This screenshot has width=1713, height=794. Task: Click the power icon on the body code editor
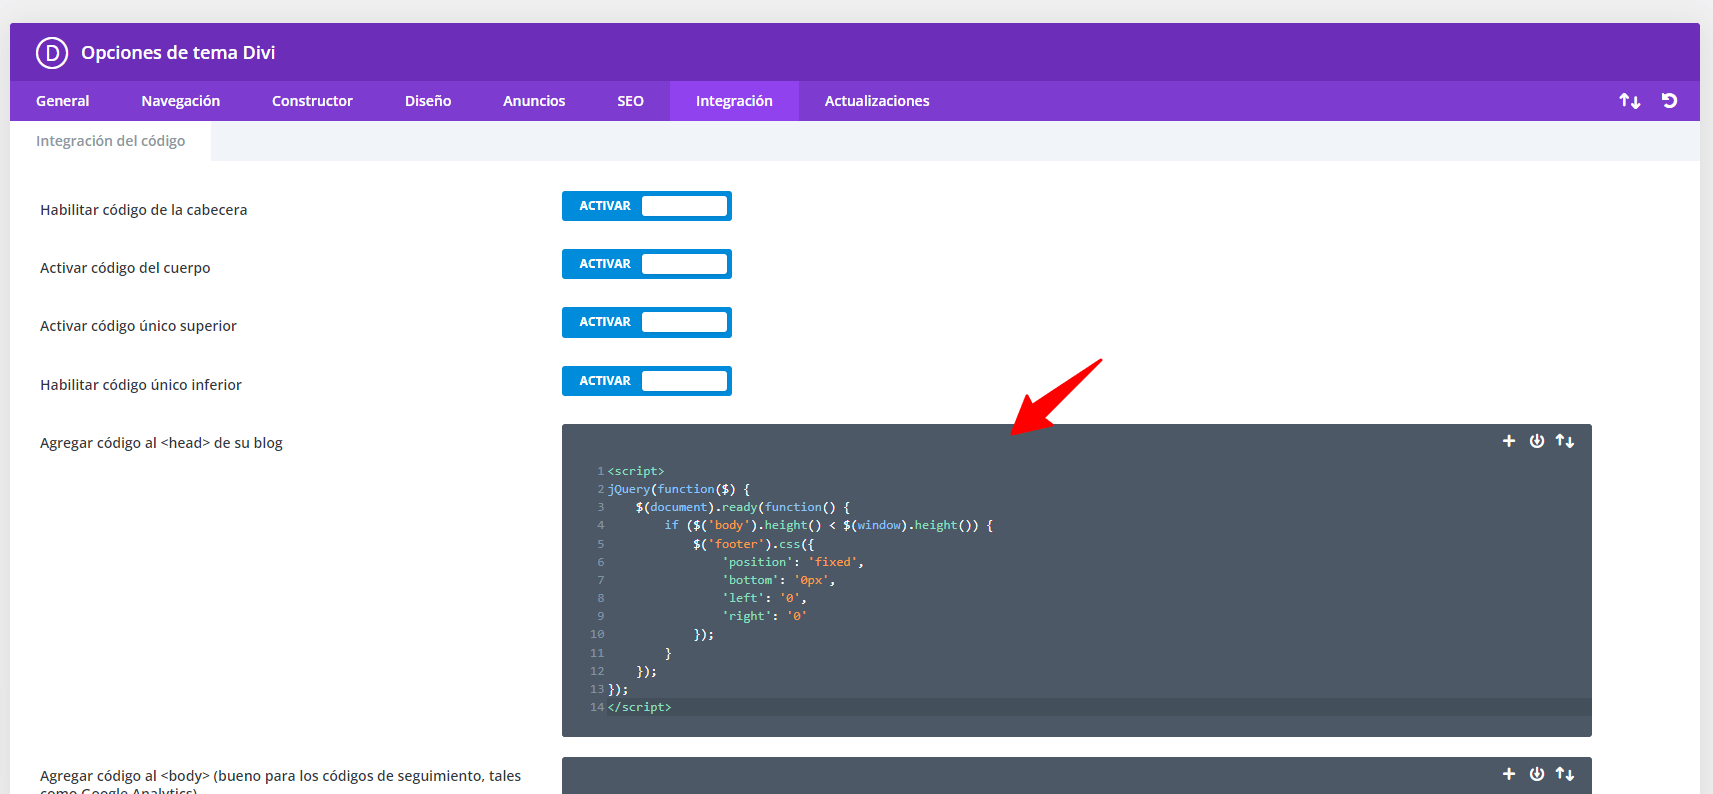click(1537, 774)
